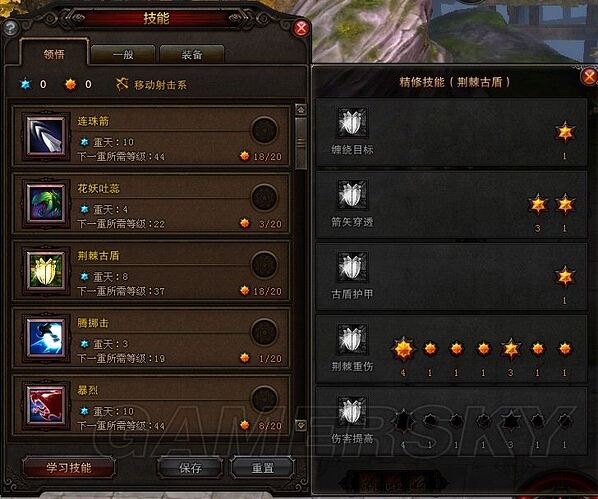Switch to the 装备 tab
Image resolution: width=598 pixels, height=499 pixels.
(192, 55)
